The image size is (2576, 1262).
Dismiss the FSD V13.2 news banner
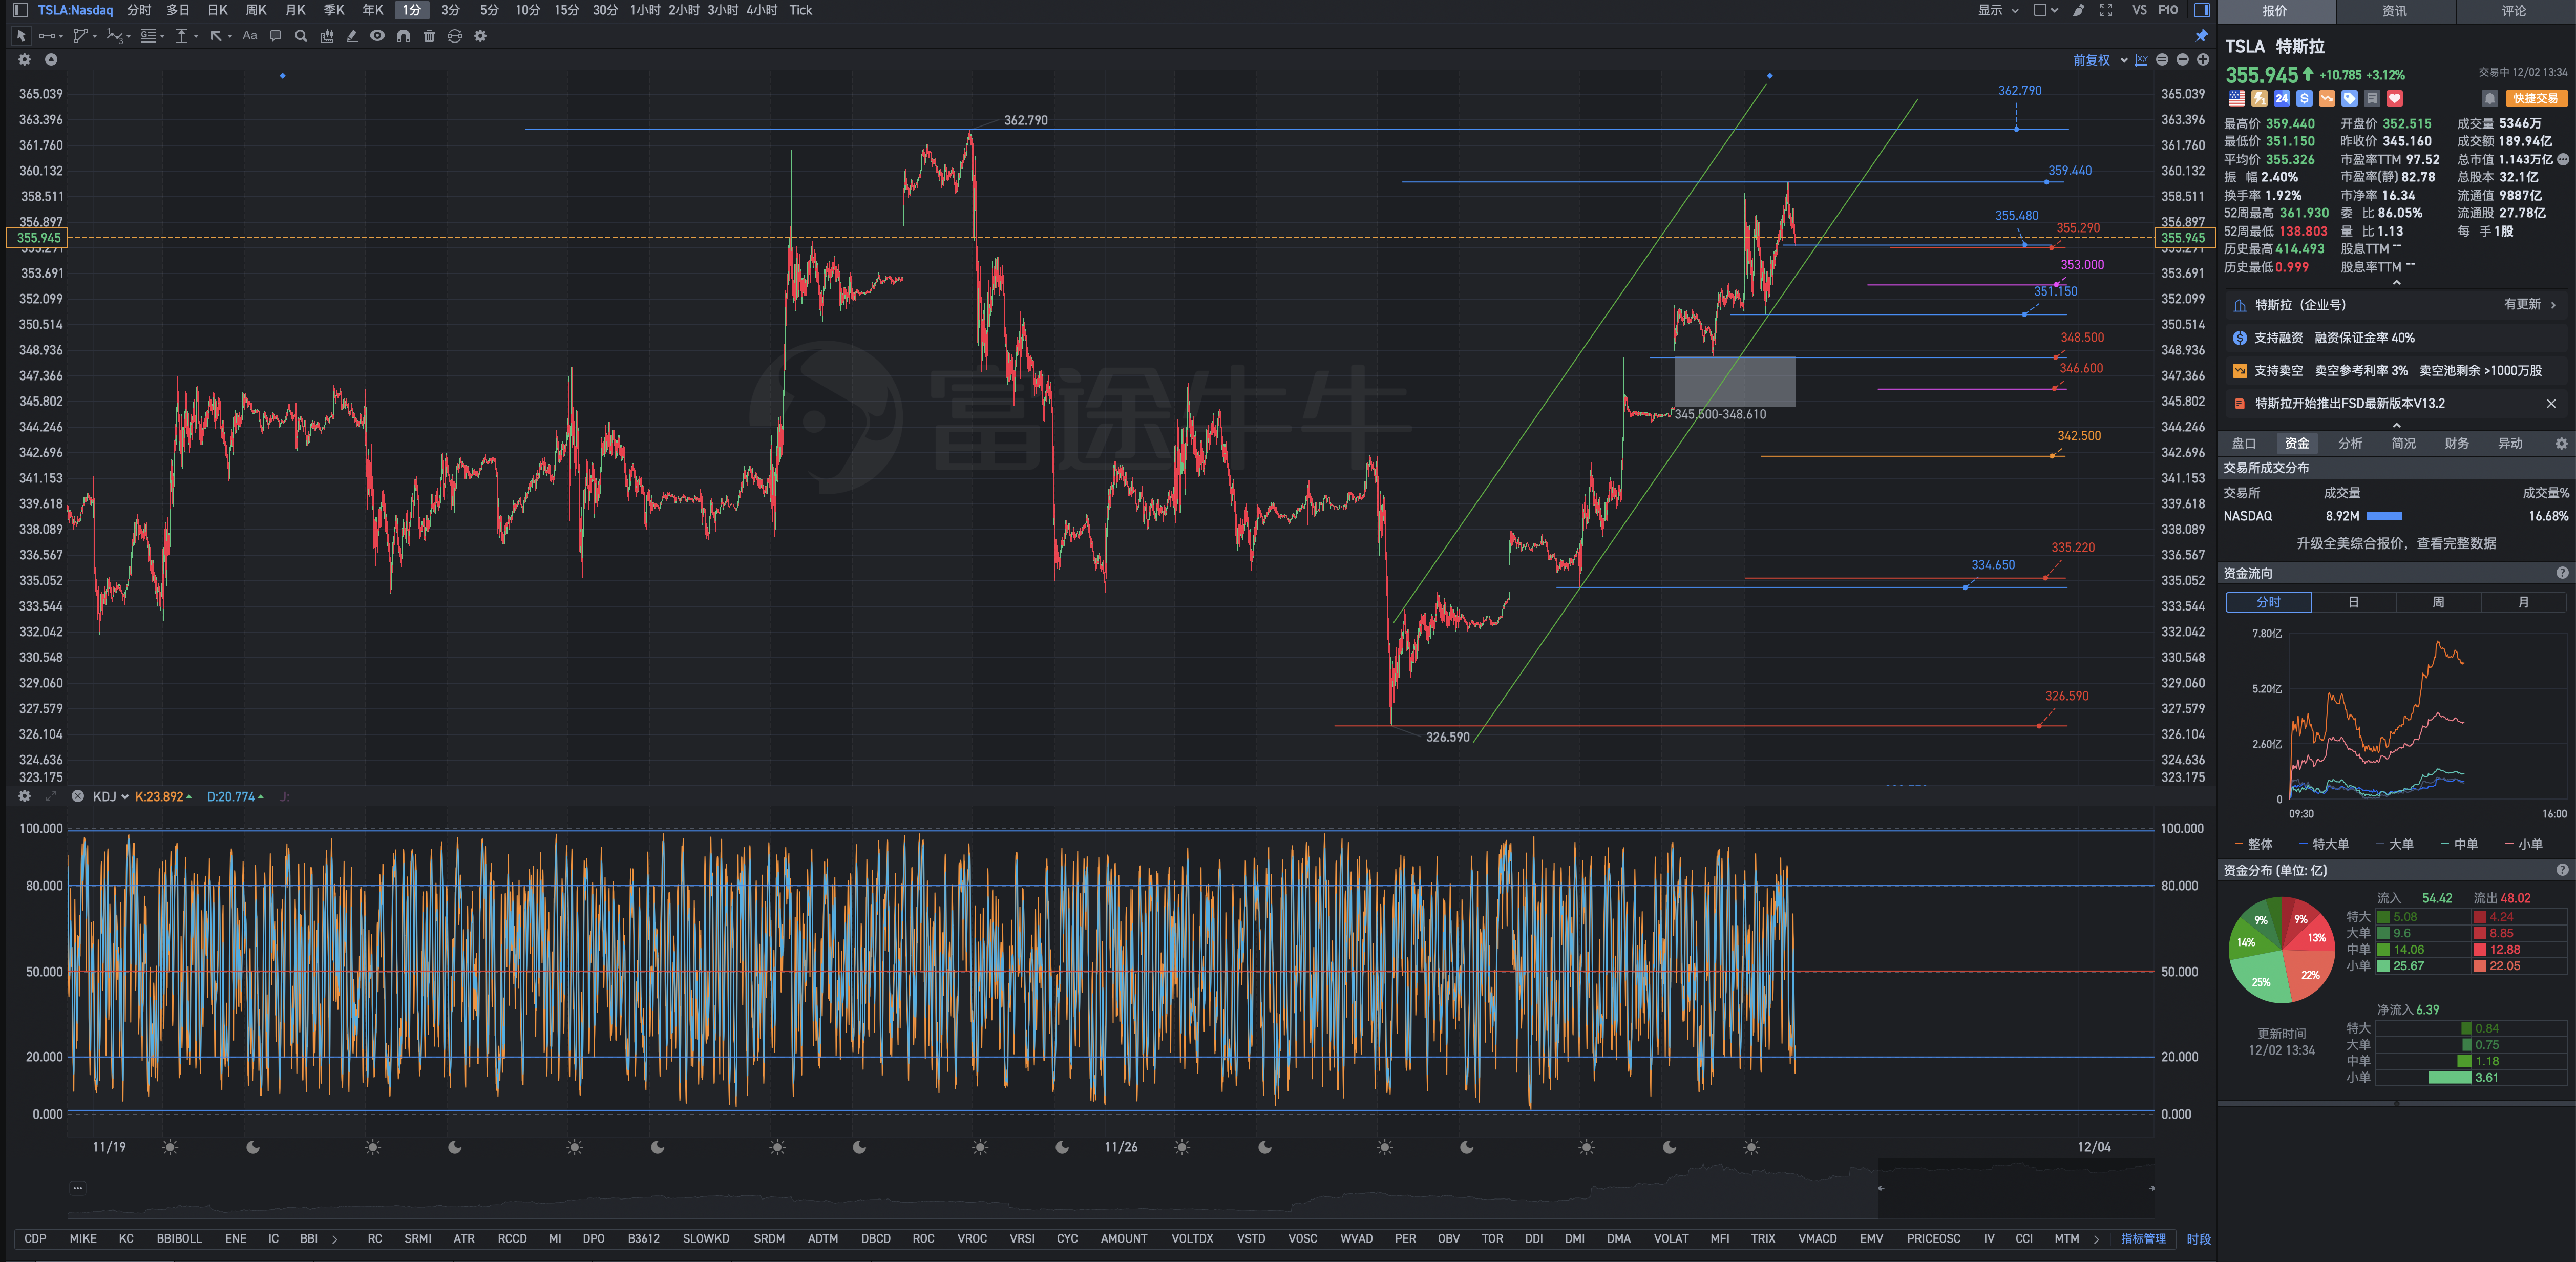click(2551, 404)
